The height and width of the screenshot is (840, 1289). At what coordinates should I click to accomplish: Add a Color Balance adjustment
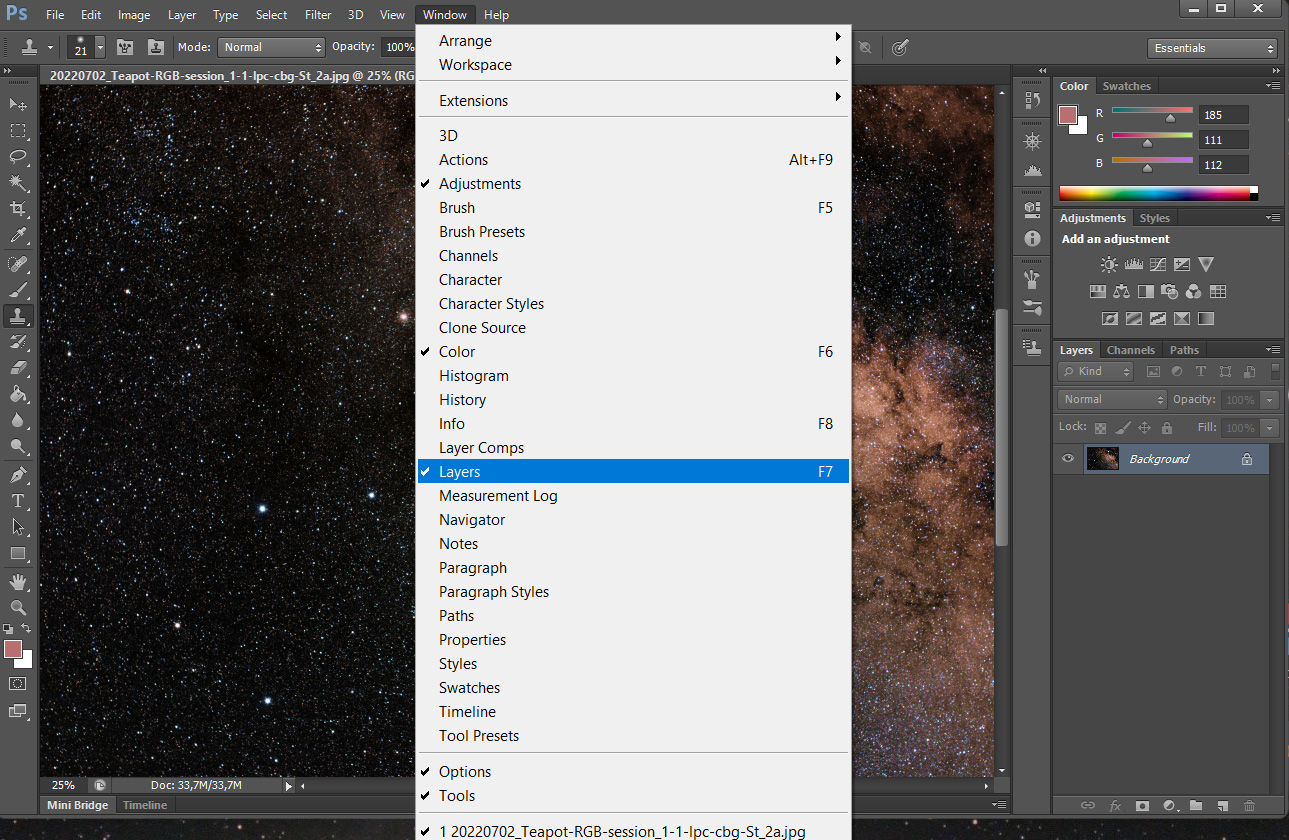[x=1121, y=292]
